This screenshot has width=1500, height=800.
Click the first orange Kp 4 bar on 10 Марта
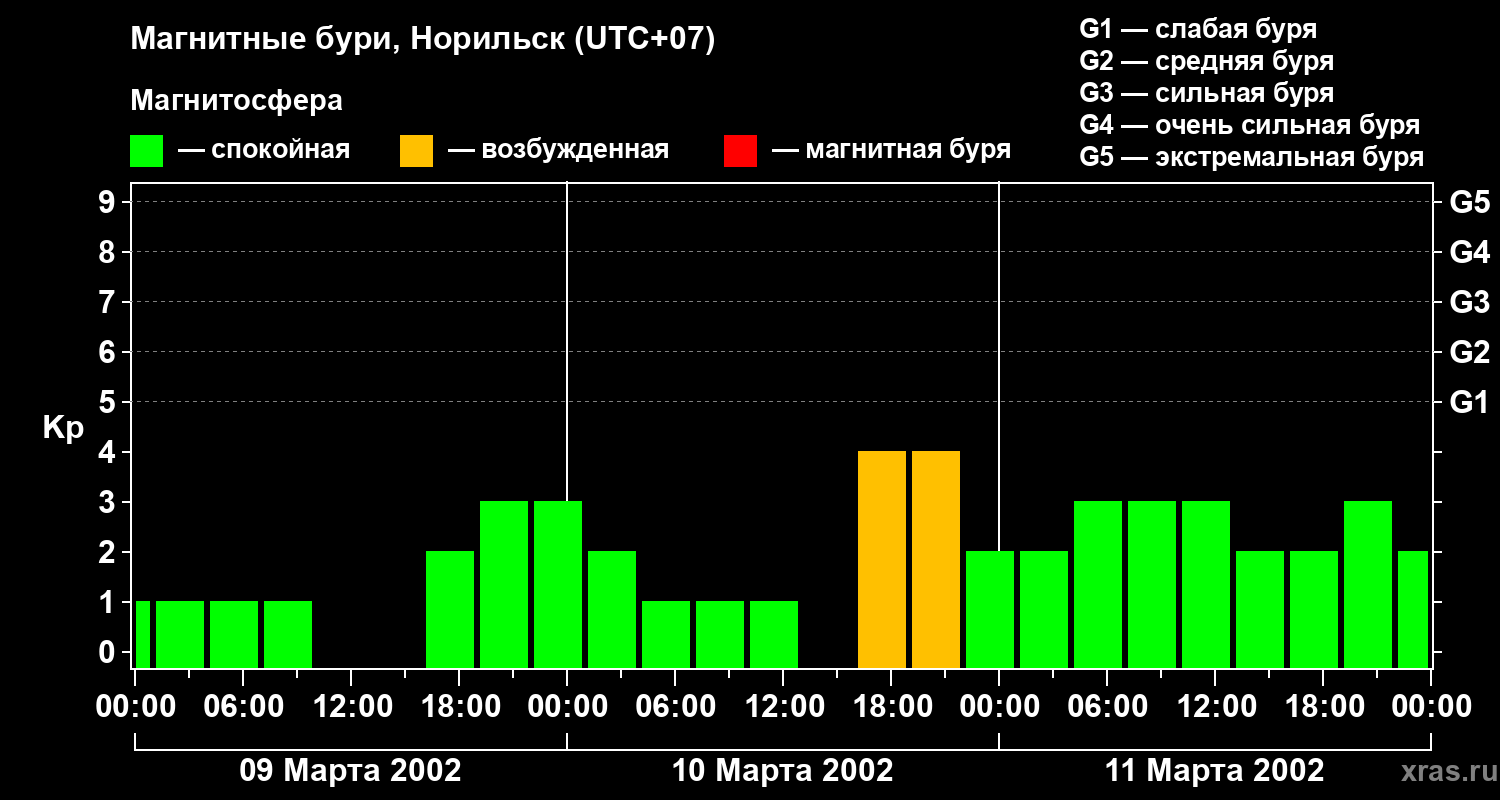click(x=882, y=559)
